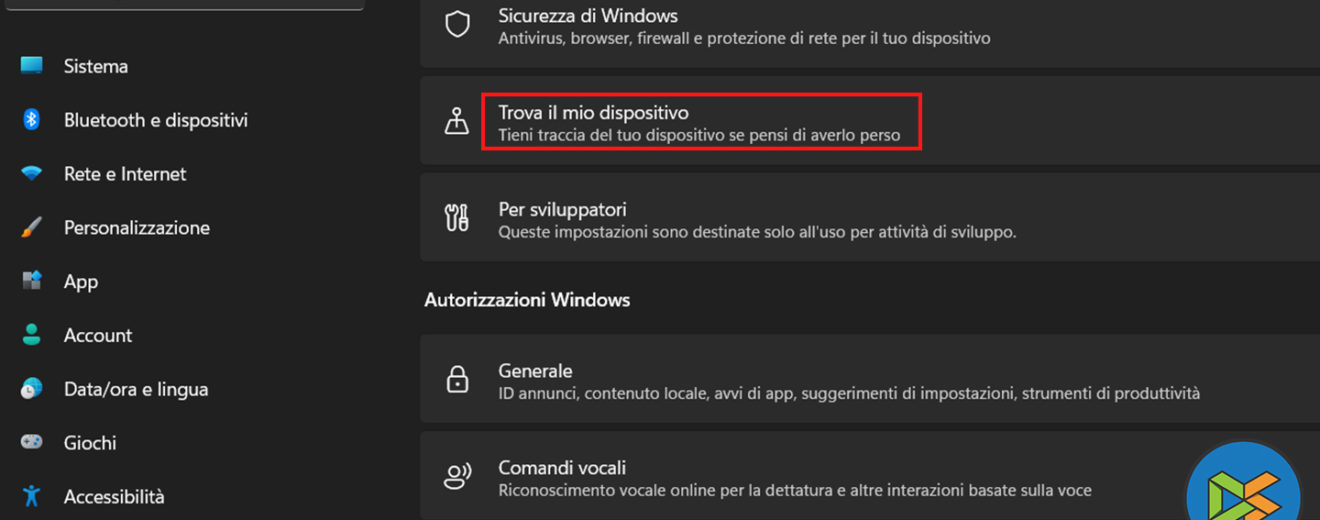Select Account in the settings sidebar

click(x=98, y=335)
